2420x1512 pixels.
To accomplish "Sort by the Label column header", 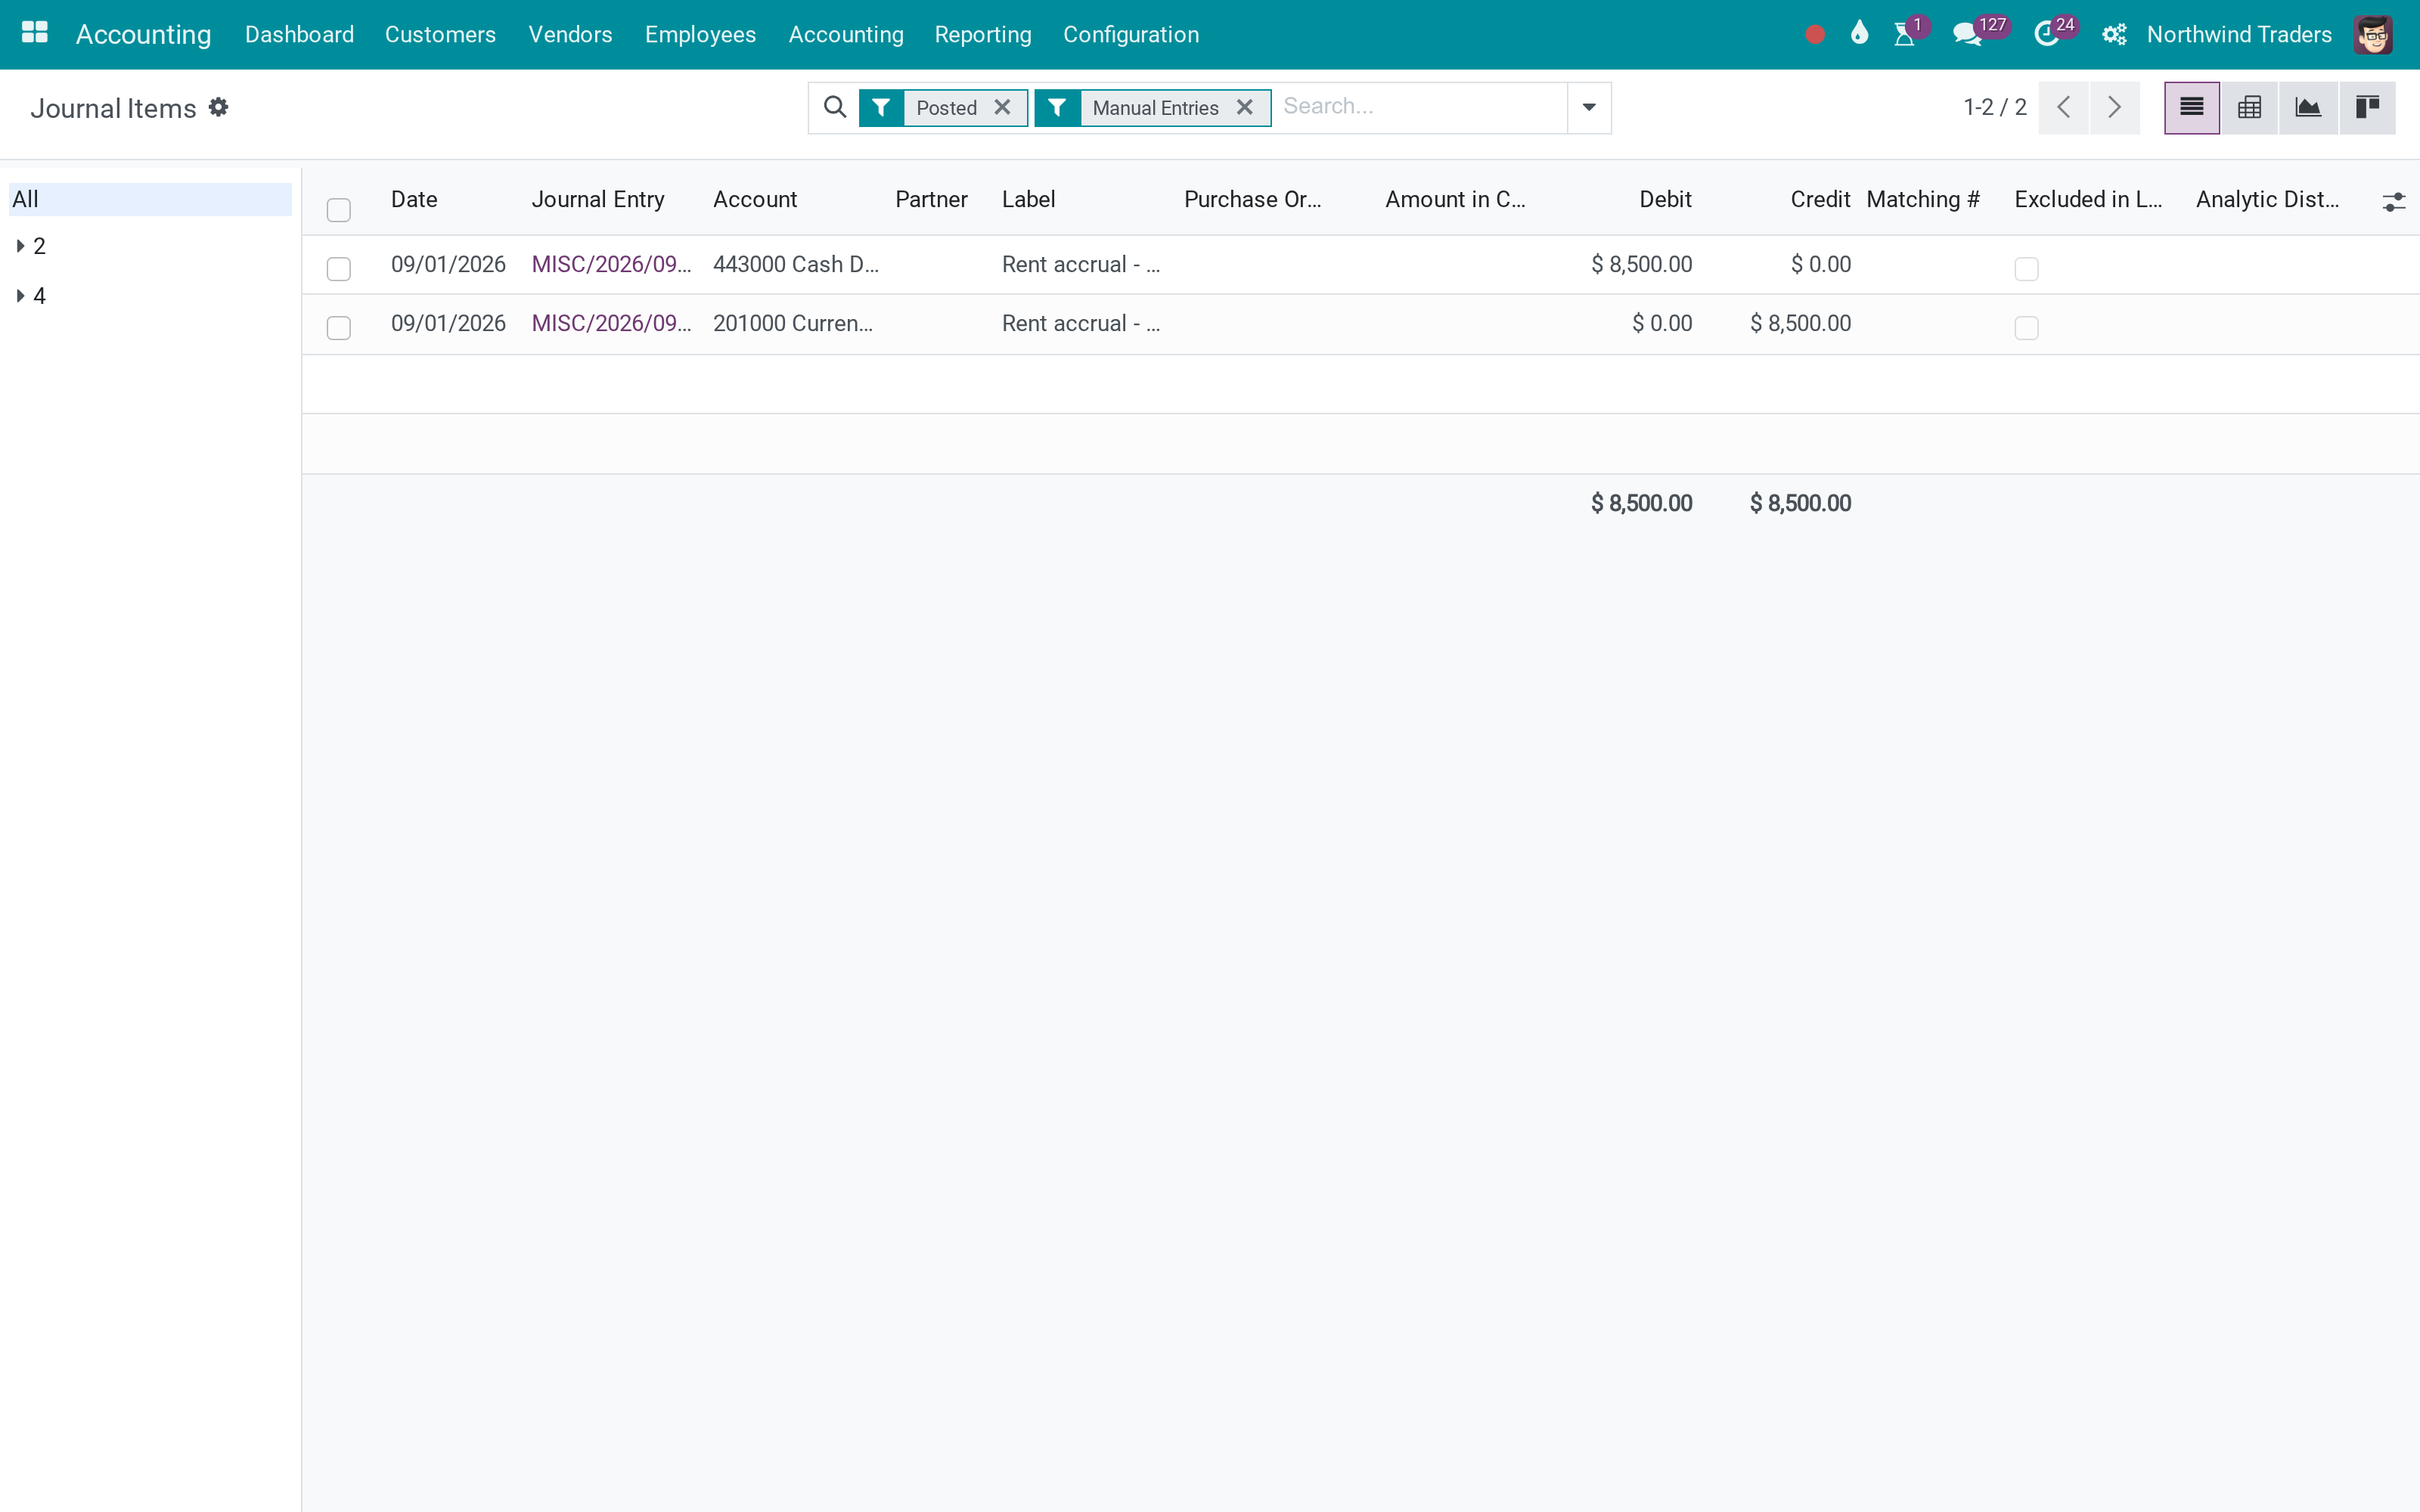I will (x=1028, y=199).
